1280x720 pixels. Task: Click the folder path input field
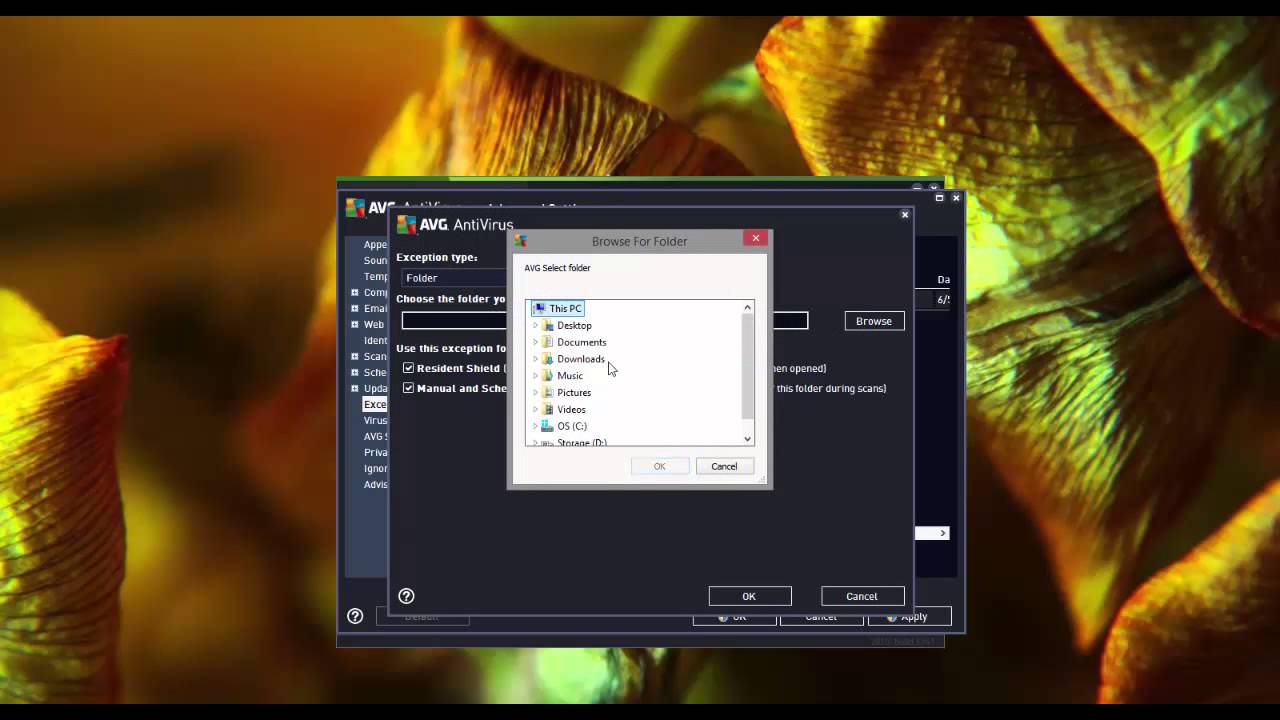tap(605, 321)
